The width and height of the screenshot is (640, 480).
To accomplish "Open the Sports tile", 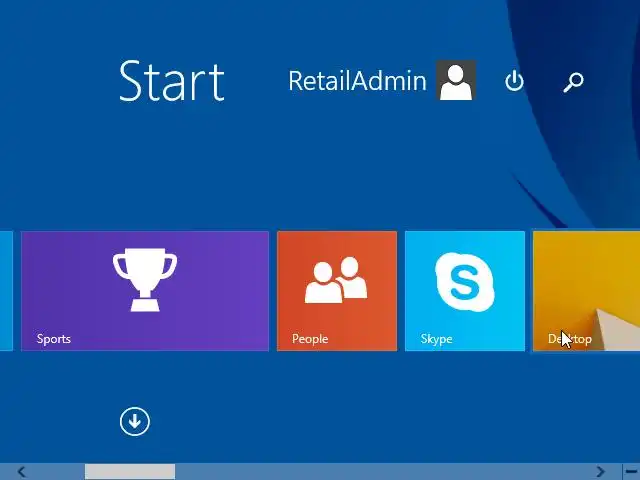I will tap(145, 291).
